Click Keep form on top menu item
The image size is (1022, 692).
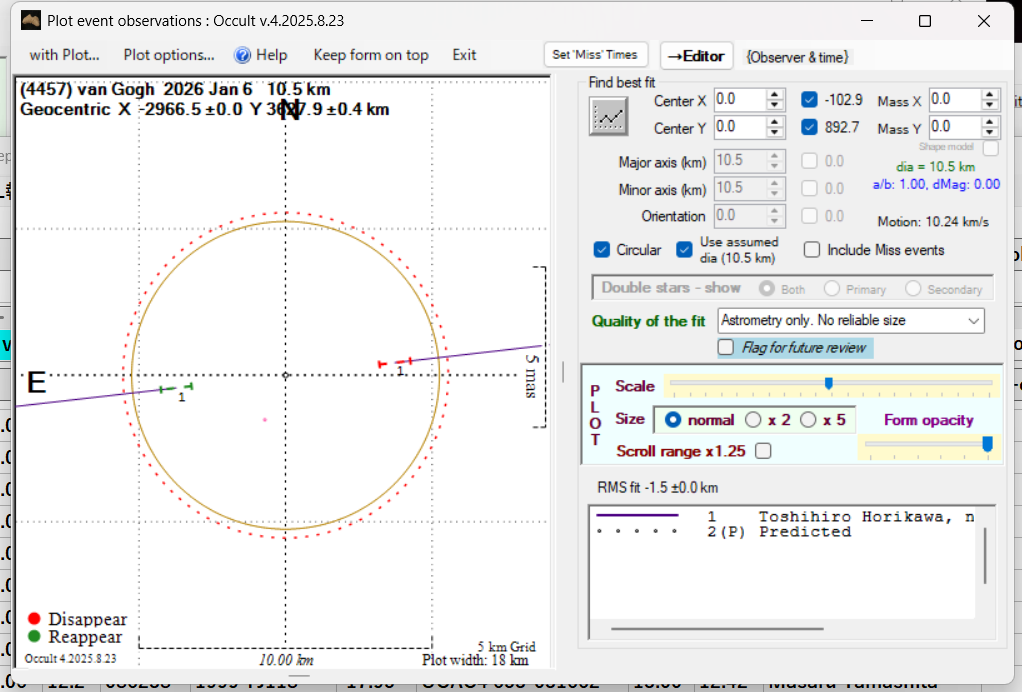point(371,55)
